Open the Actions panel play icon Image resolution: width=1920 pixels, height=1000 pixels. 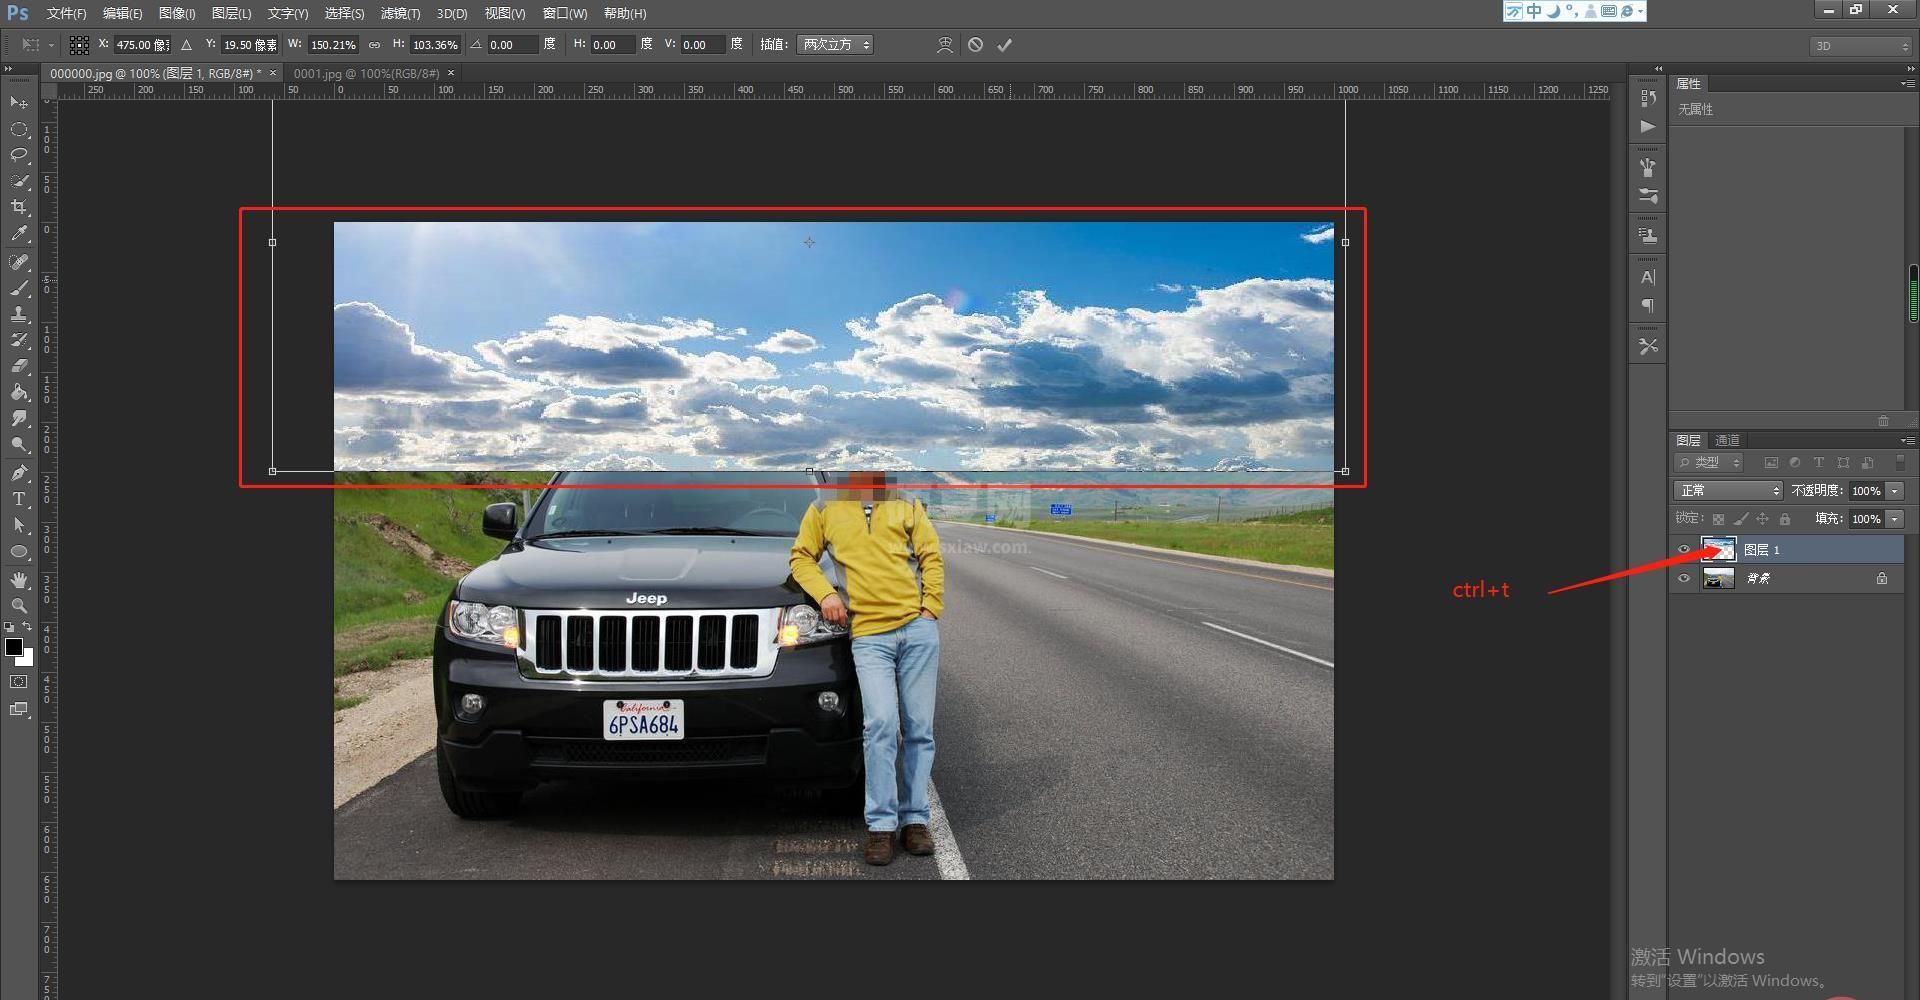[x=1648, y=127]
